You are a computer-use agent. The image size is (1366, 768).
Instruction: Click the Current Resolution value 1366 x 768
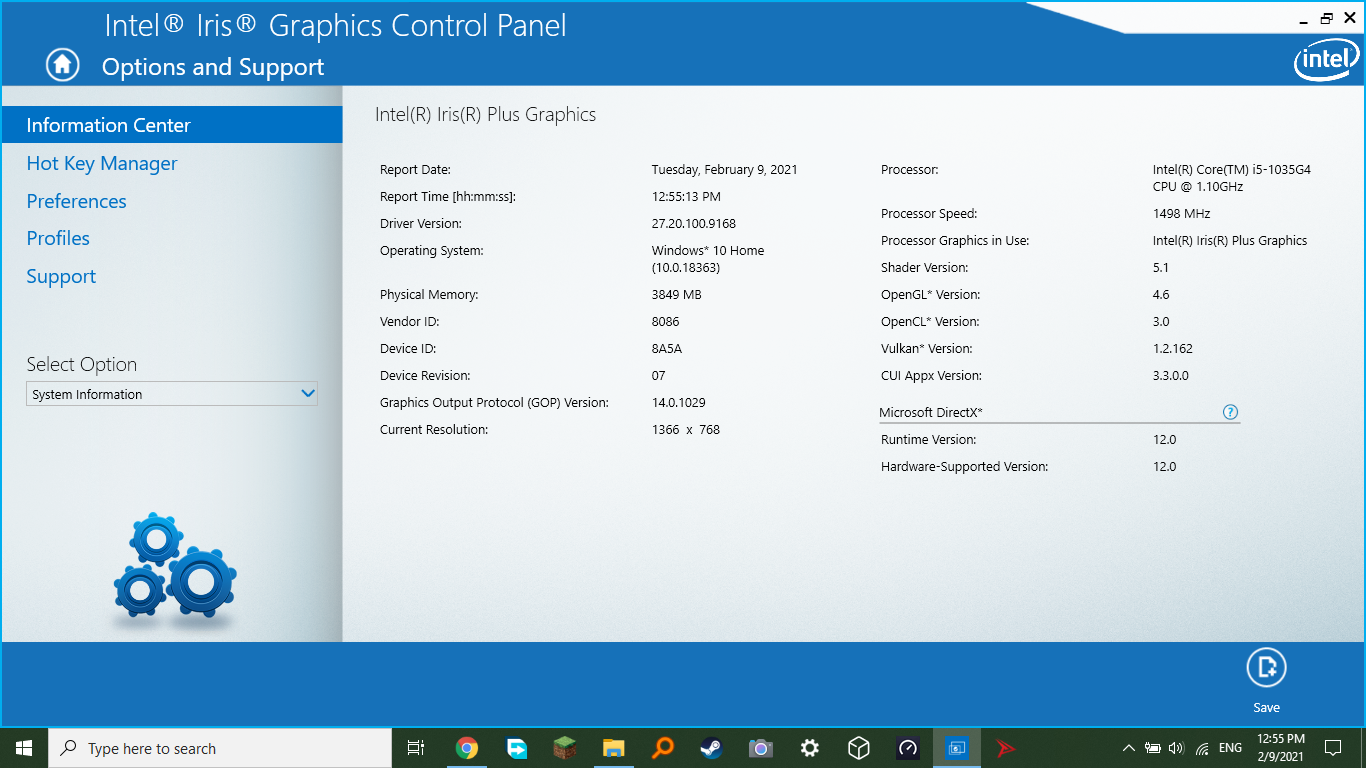pyautogui.click(x=686, y=430)
